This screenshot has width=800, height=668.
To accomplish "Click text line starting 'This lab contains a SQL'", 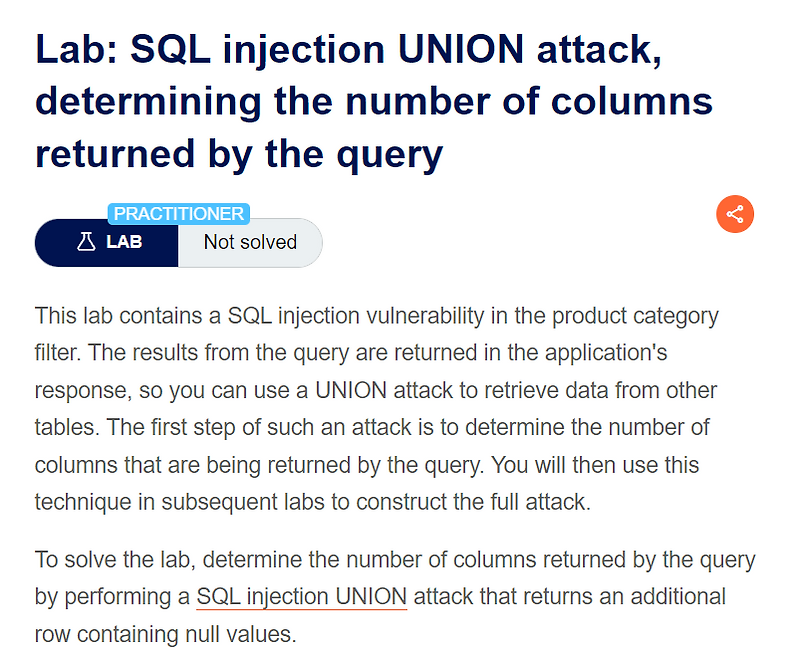I will pyautogui.click(x=377, y=316).
